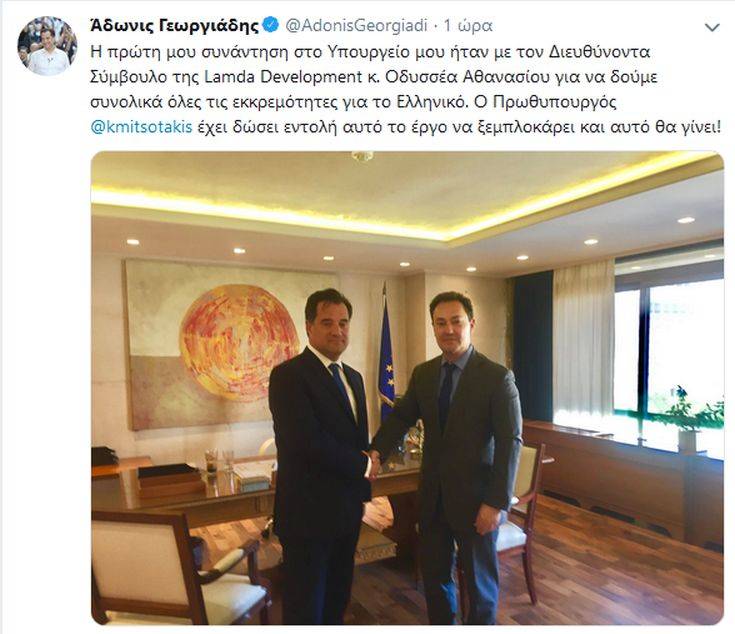This screenshot has width=735, height=634.
Task: Click the orange sun painting in the photo
Action: pyautogui.click(x=240, y=343)
